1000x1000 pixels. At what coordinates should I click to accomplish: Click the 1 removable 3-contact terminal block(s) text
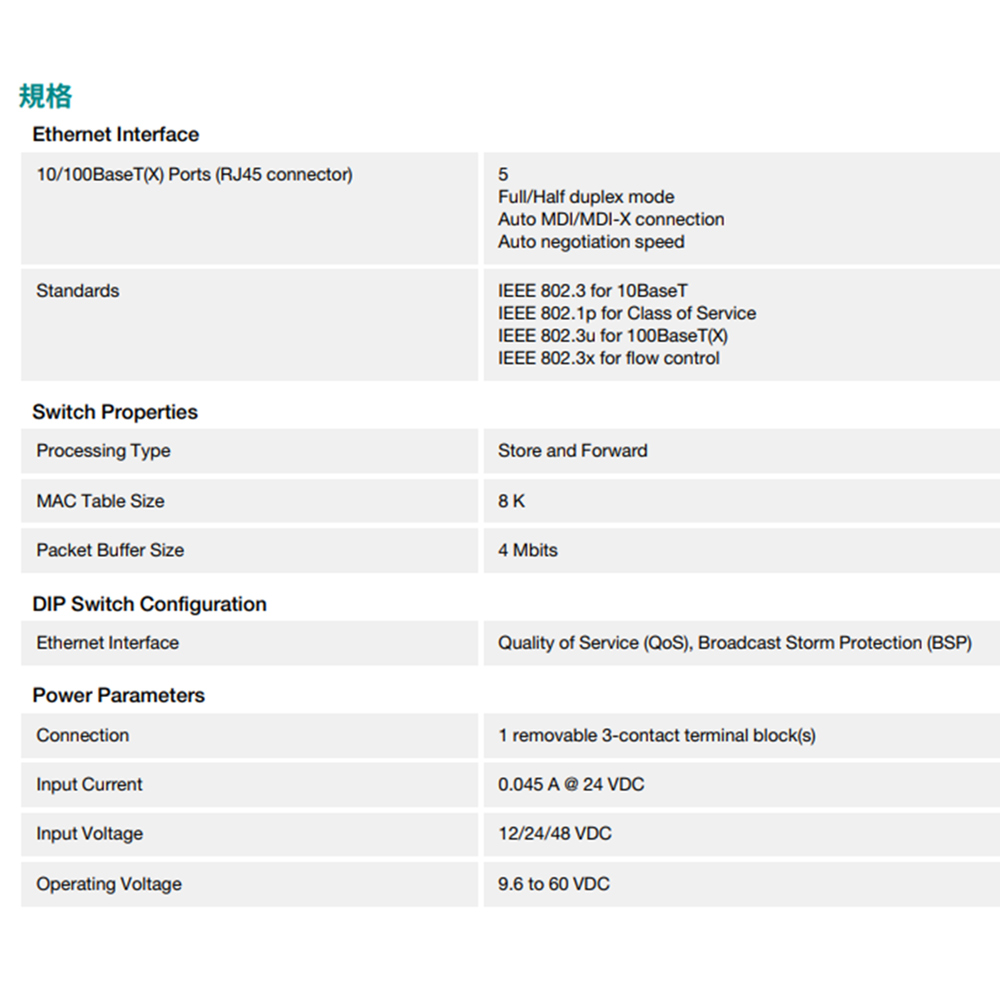pos(656,735)
